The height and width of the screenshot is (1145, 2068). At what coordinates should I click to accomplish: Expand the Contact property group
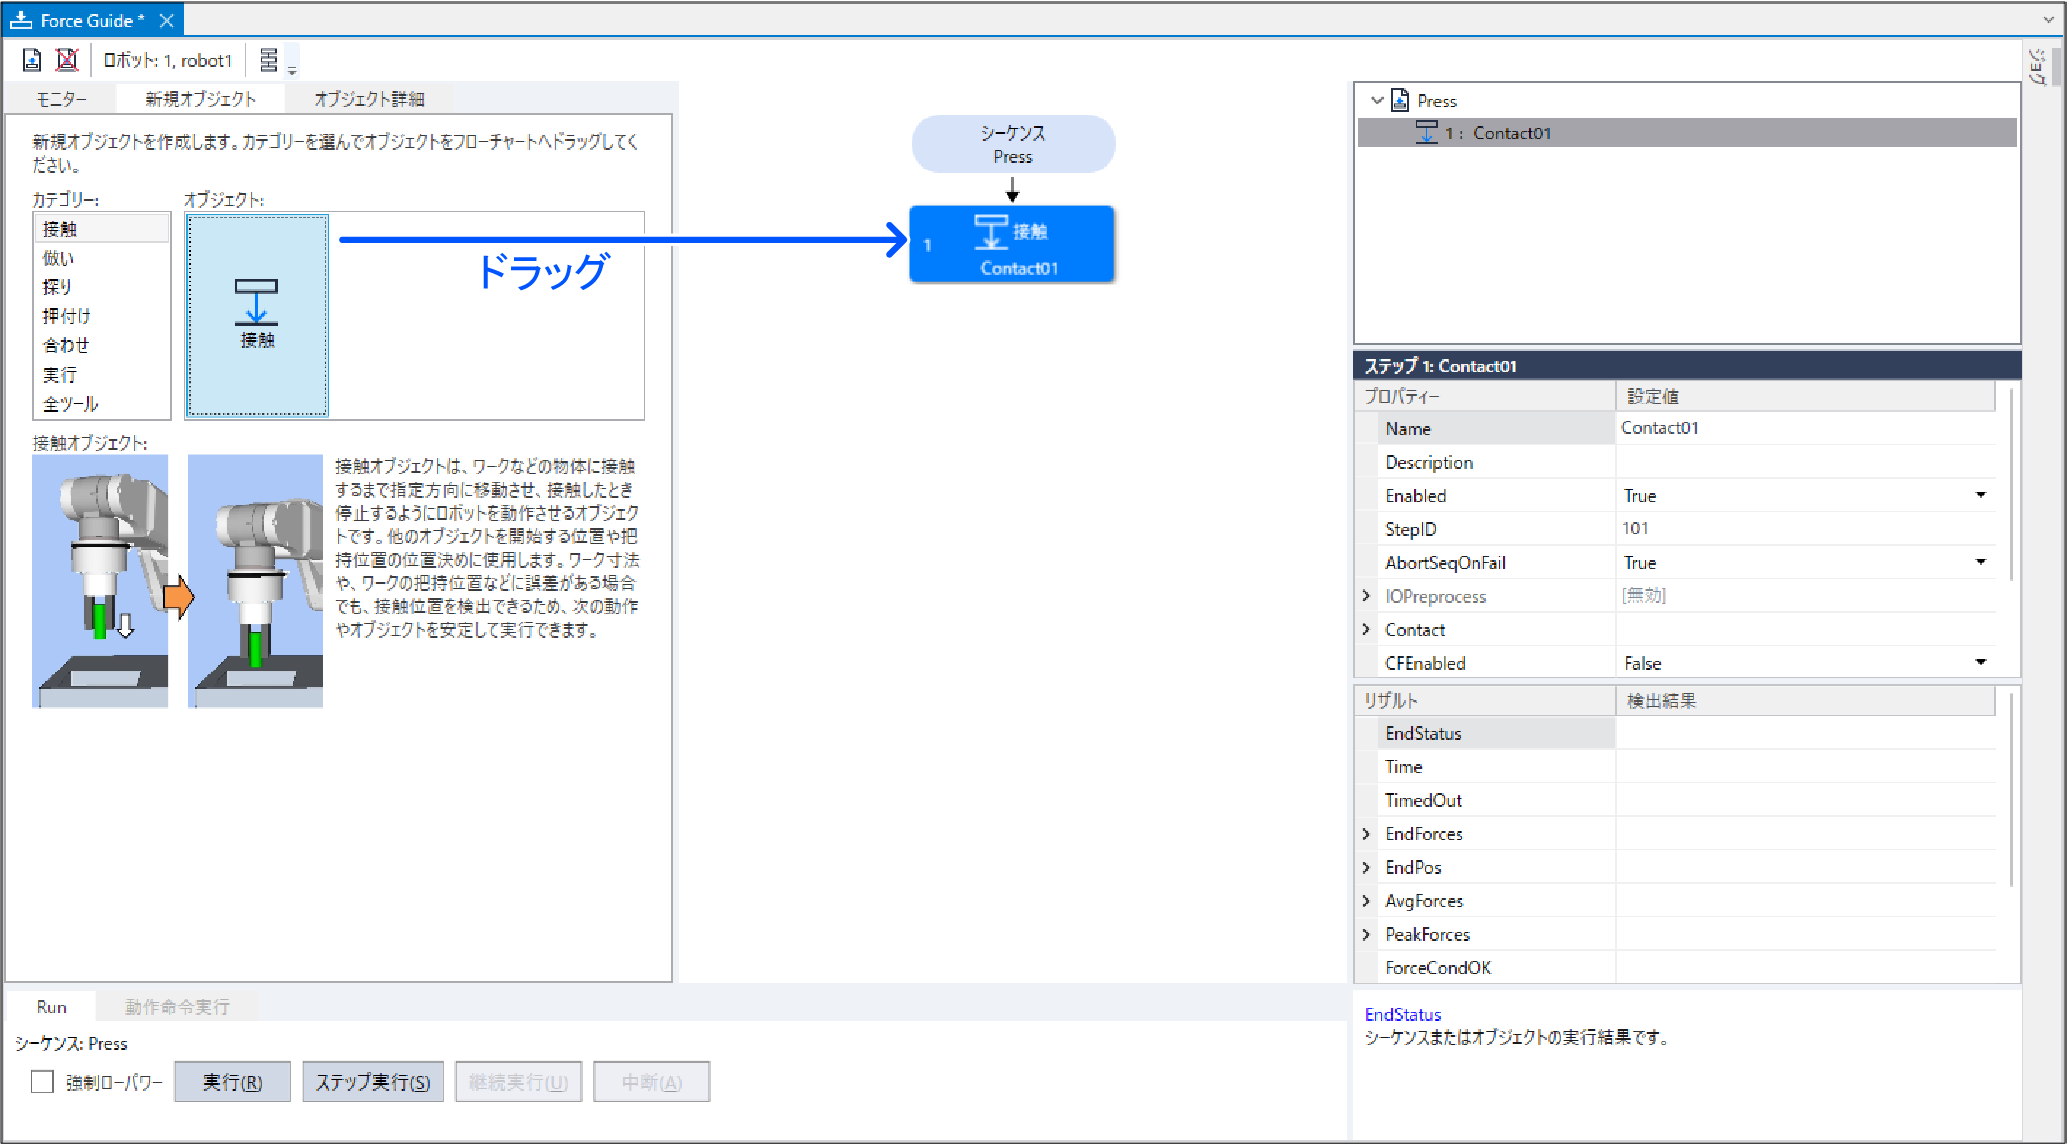(x=1366, y=629)
